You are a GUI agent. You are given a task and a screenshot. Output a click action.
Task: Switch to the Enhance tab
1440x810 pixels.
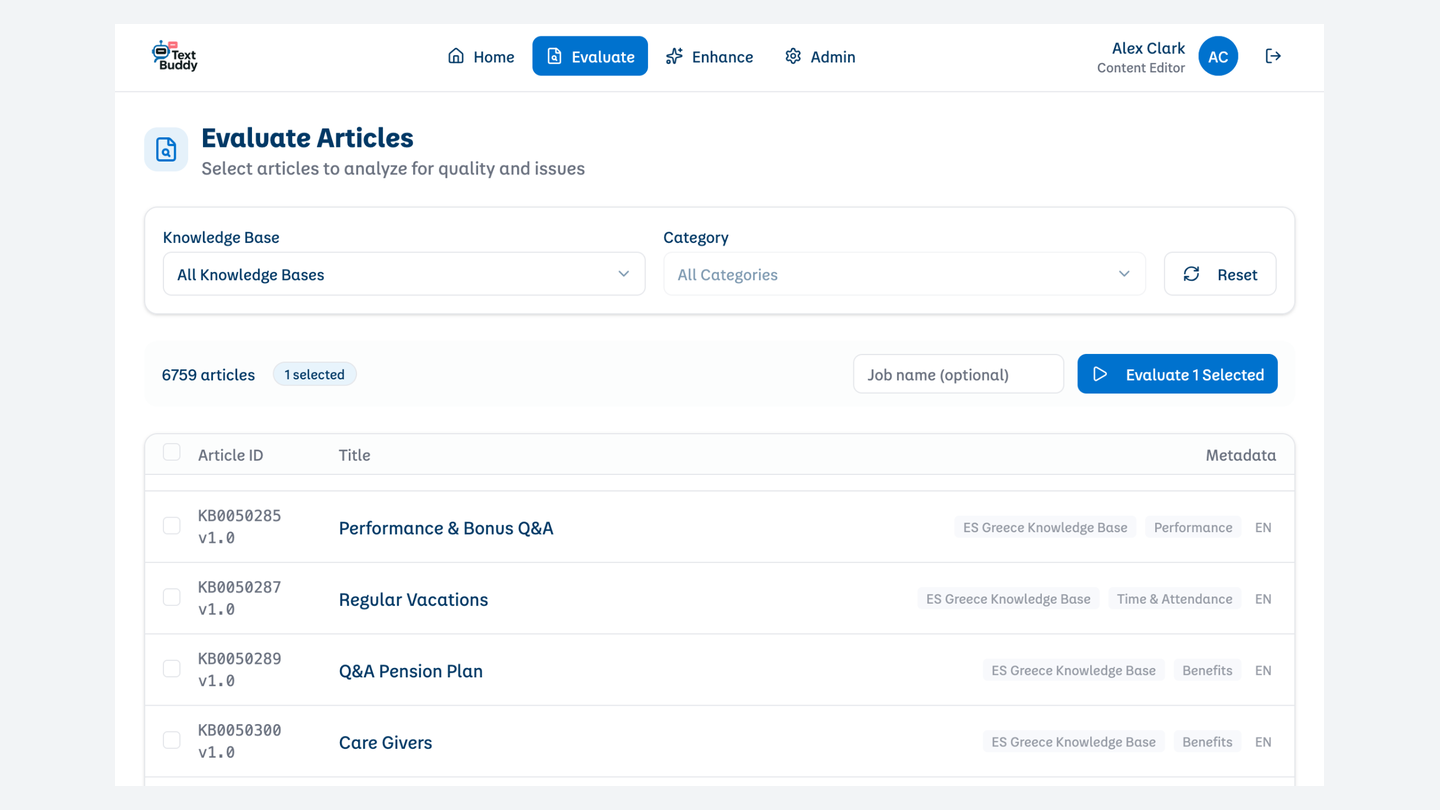tap(709, 56)
